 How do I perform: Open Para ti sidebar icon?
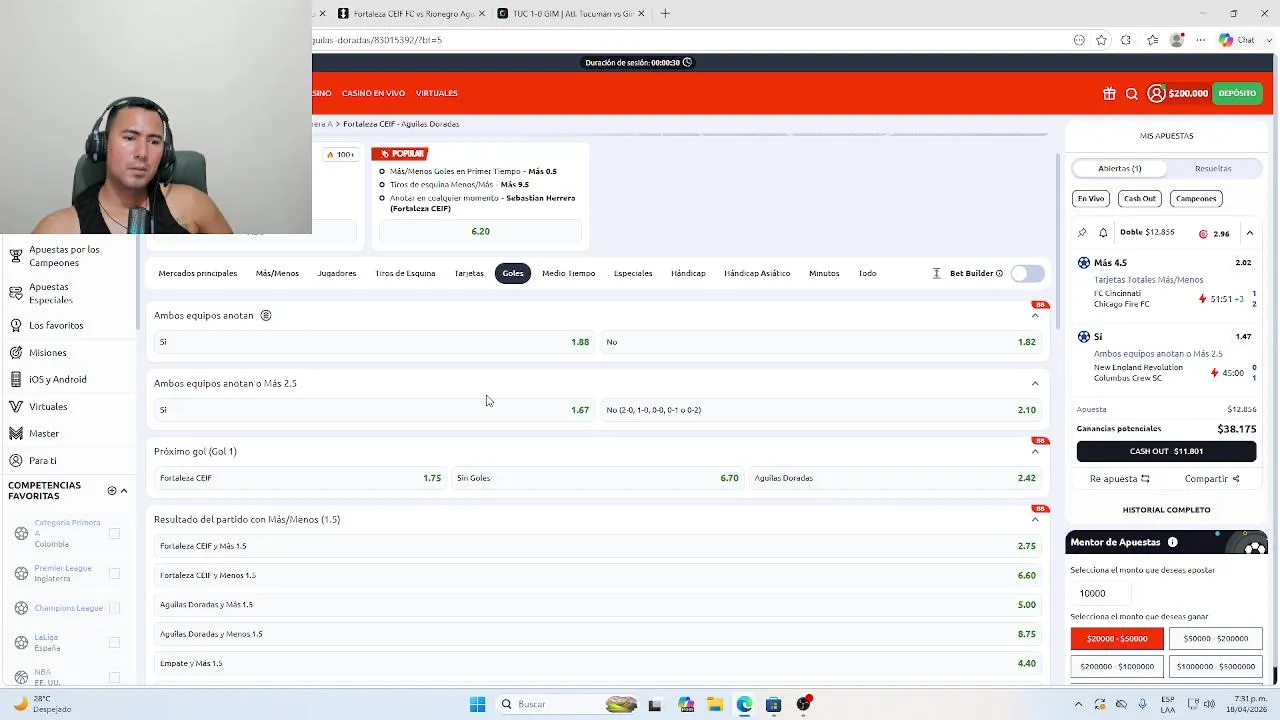coord(16,460)
